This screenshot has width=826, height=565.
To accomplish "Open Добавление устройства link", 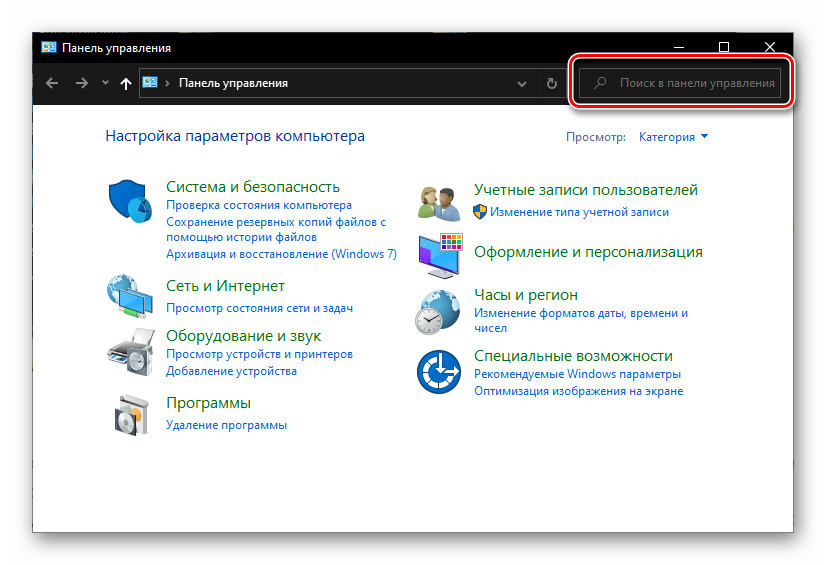I will (231, 371).
